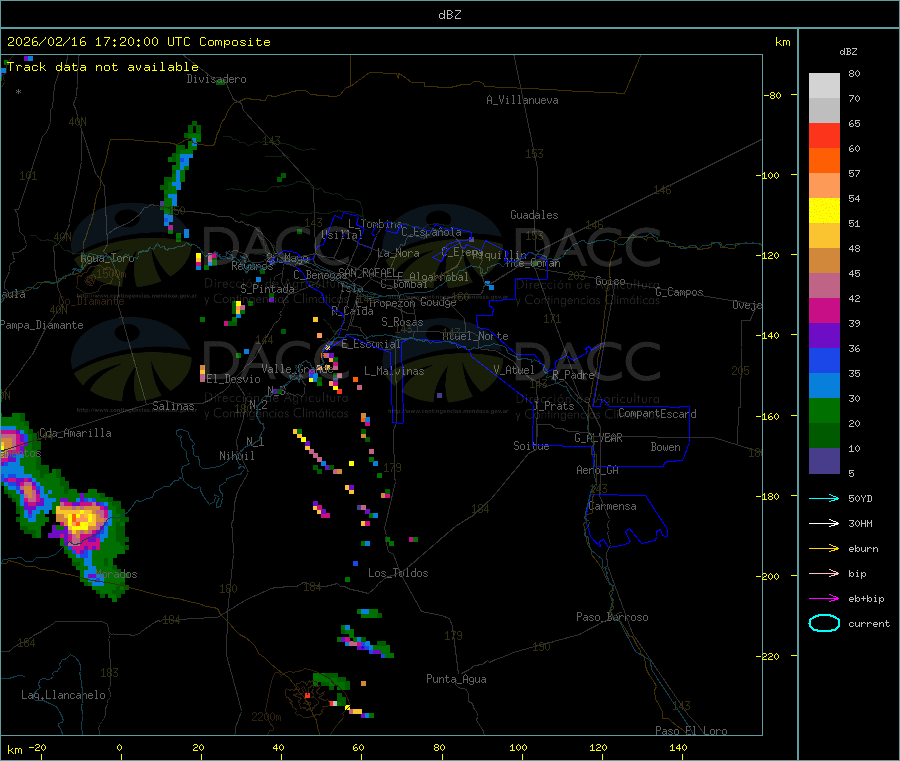This screenshot has height=761, width=900.
Task: Click the 'Paso_Barroso' map label
Action: (612, 617)
